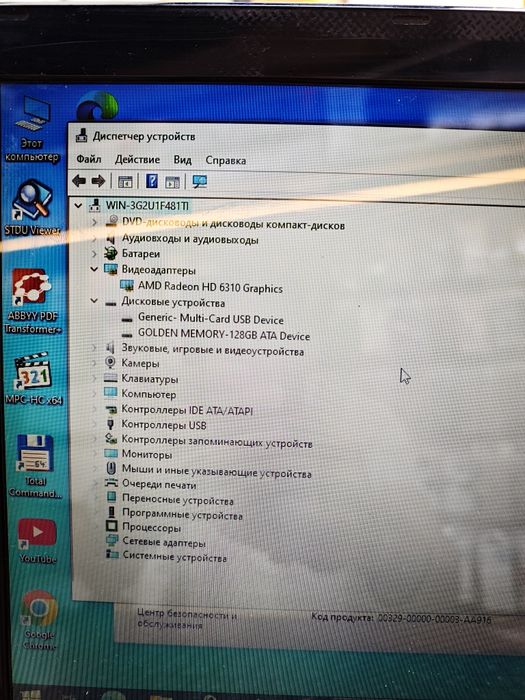
Task: Open ABBYY PDF Transformer+ desktop shortcut
Action: click(x=32, y=301)
